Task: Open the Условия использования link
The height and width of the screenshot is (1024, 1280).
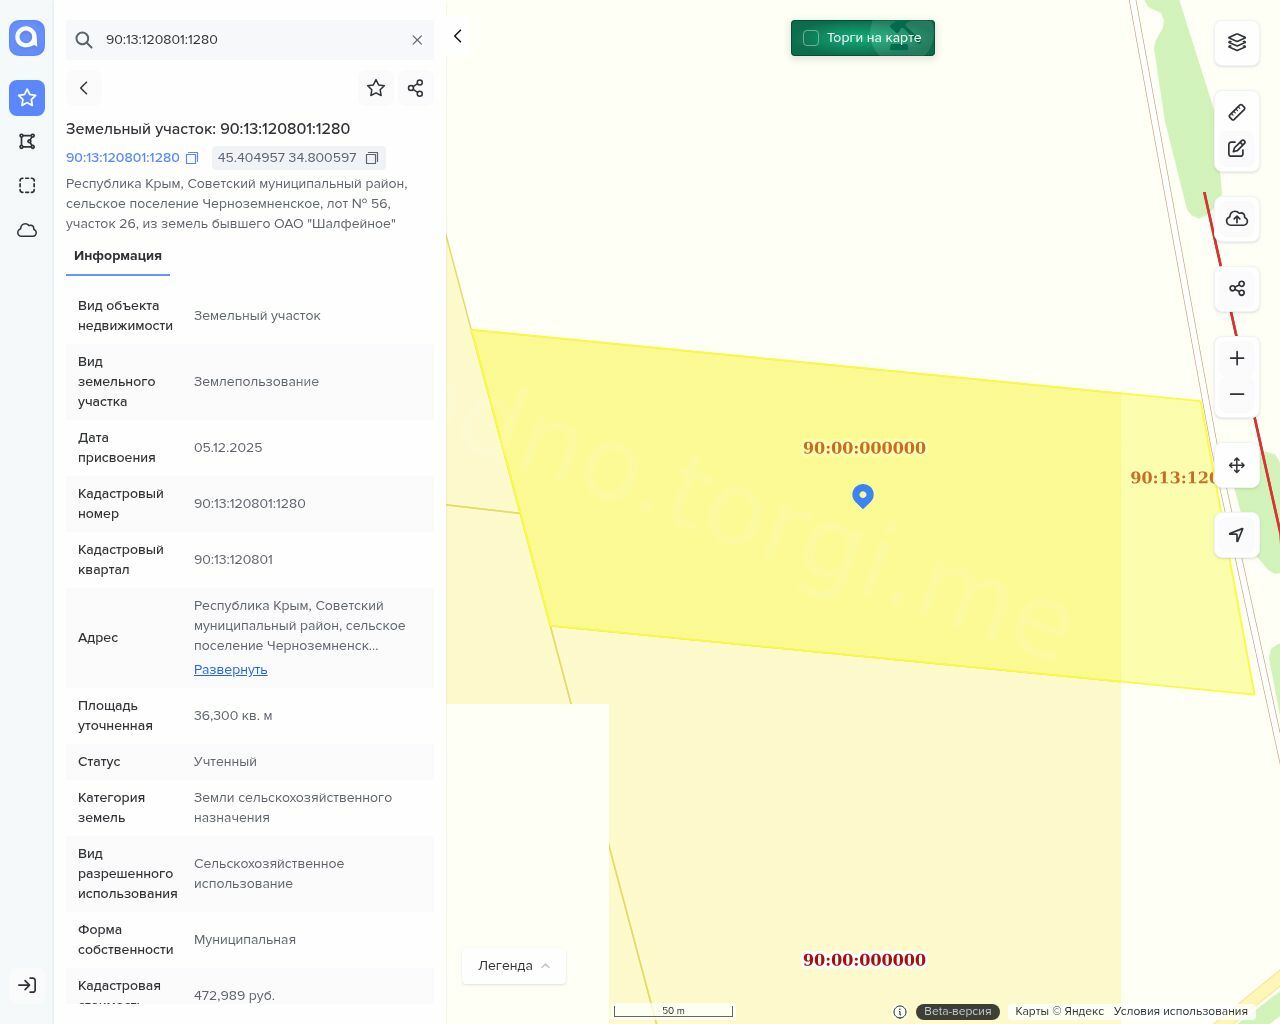Action: [1180, 1011]
